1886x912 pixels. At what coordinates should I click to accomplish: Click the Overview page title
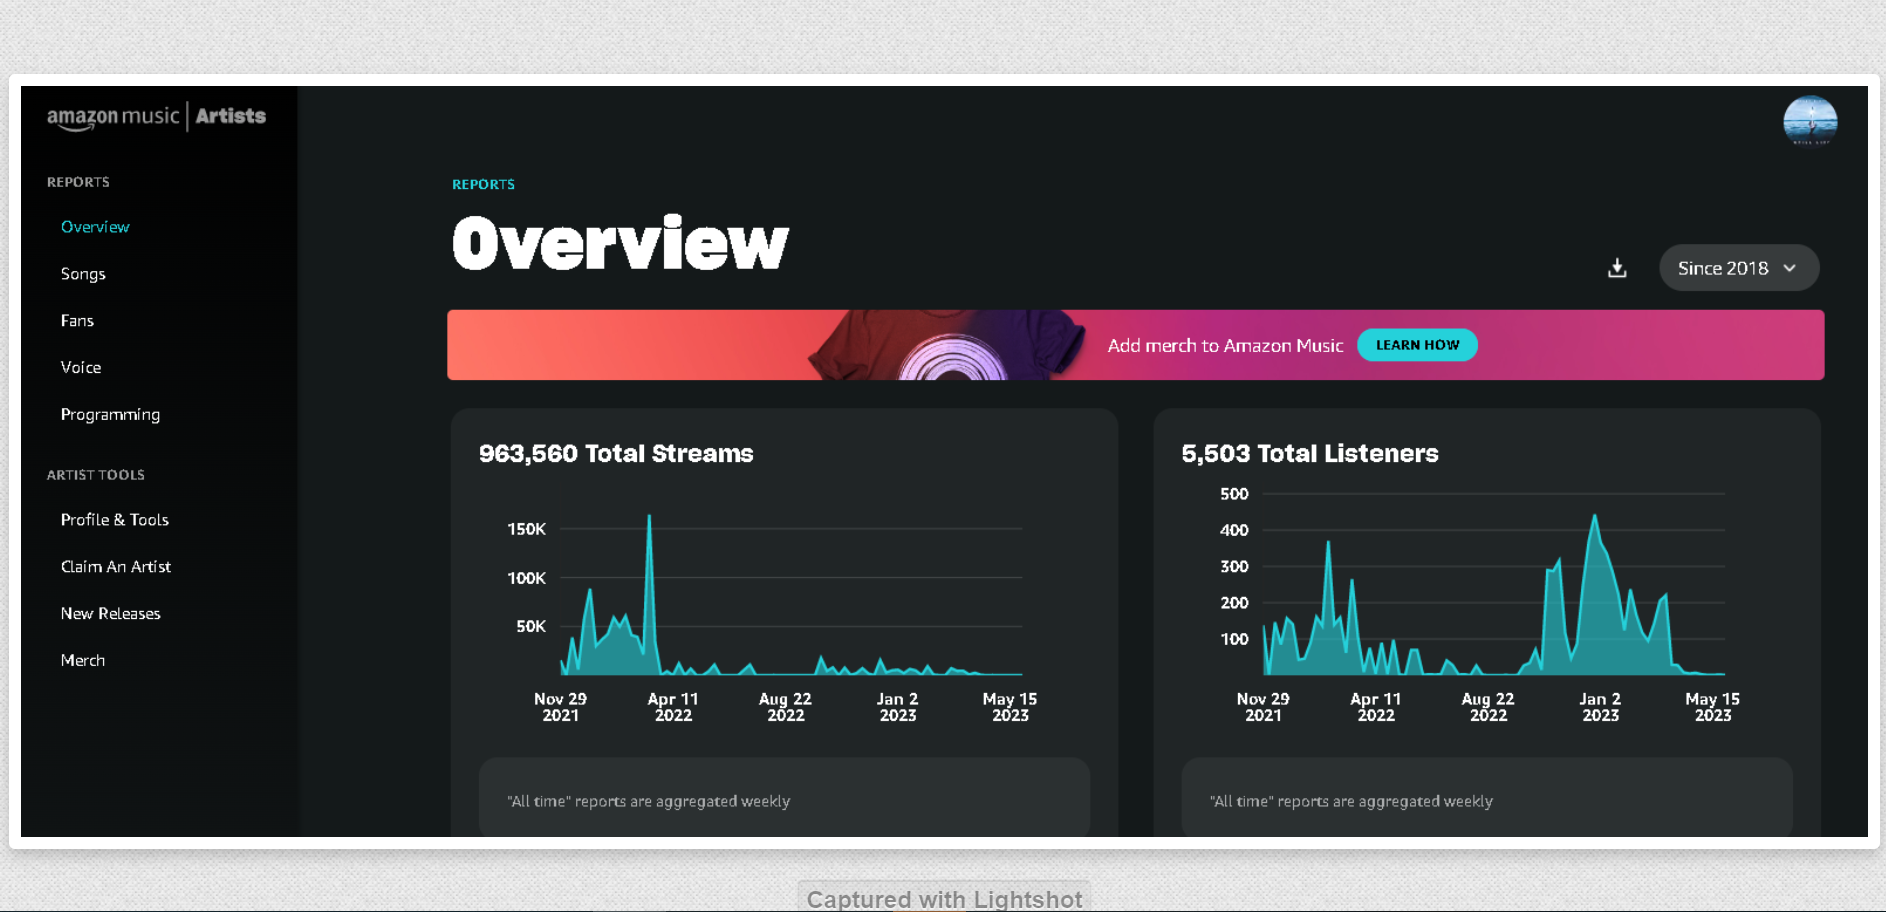(x=620, y=243)
